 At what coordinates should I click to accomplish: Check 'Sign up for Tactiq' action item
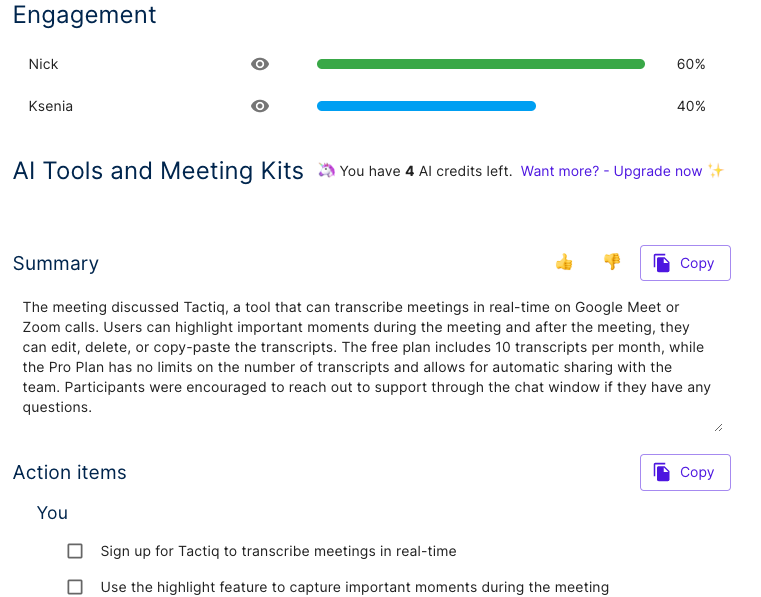[x=75, y=551]
